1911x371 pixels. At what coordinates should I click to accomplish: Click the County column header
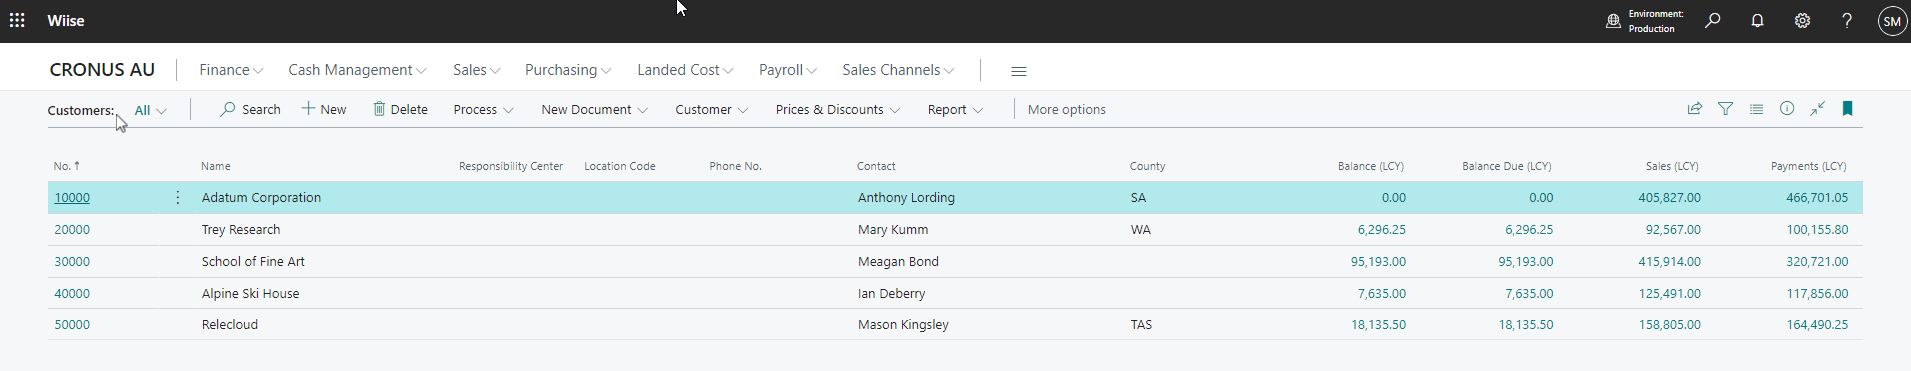[1147, 166]
